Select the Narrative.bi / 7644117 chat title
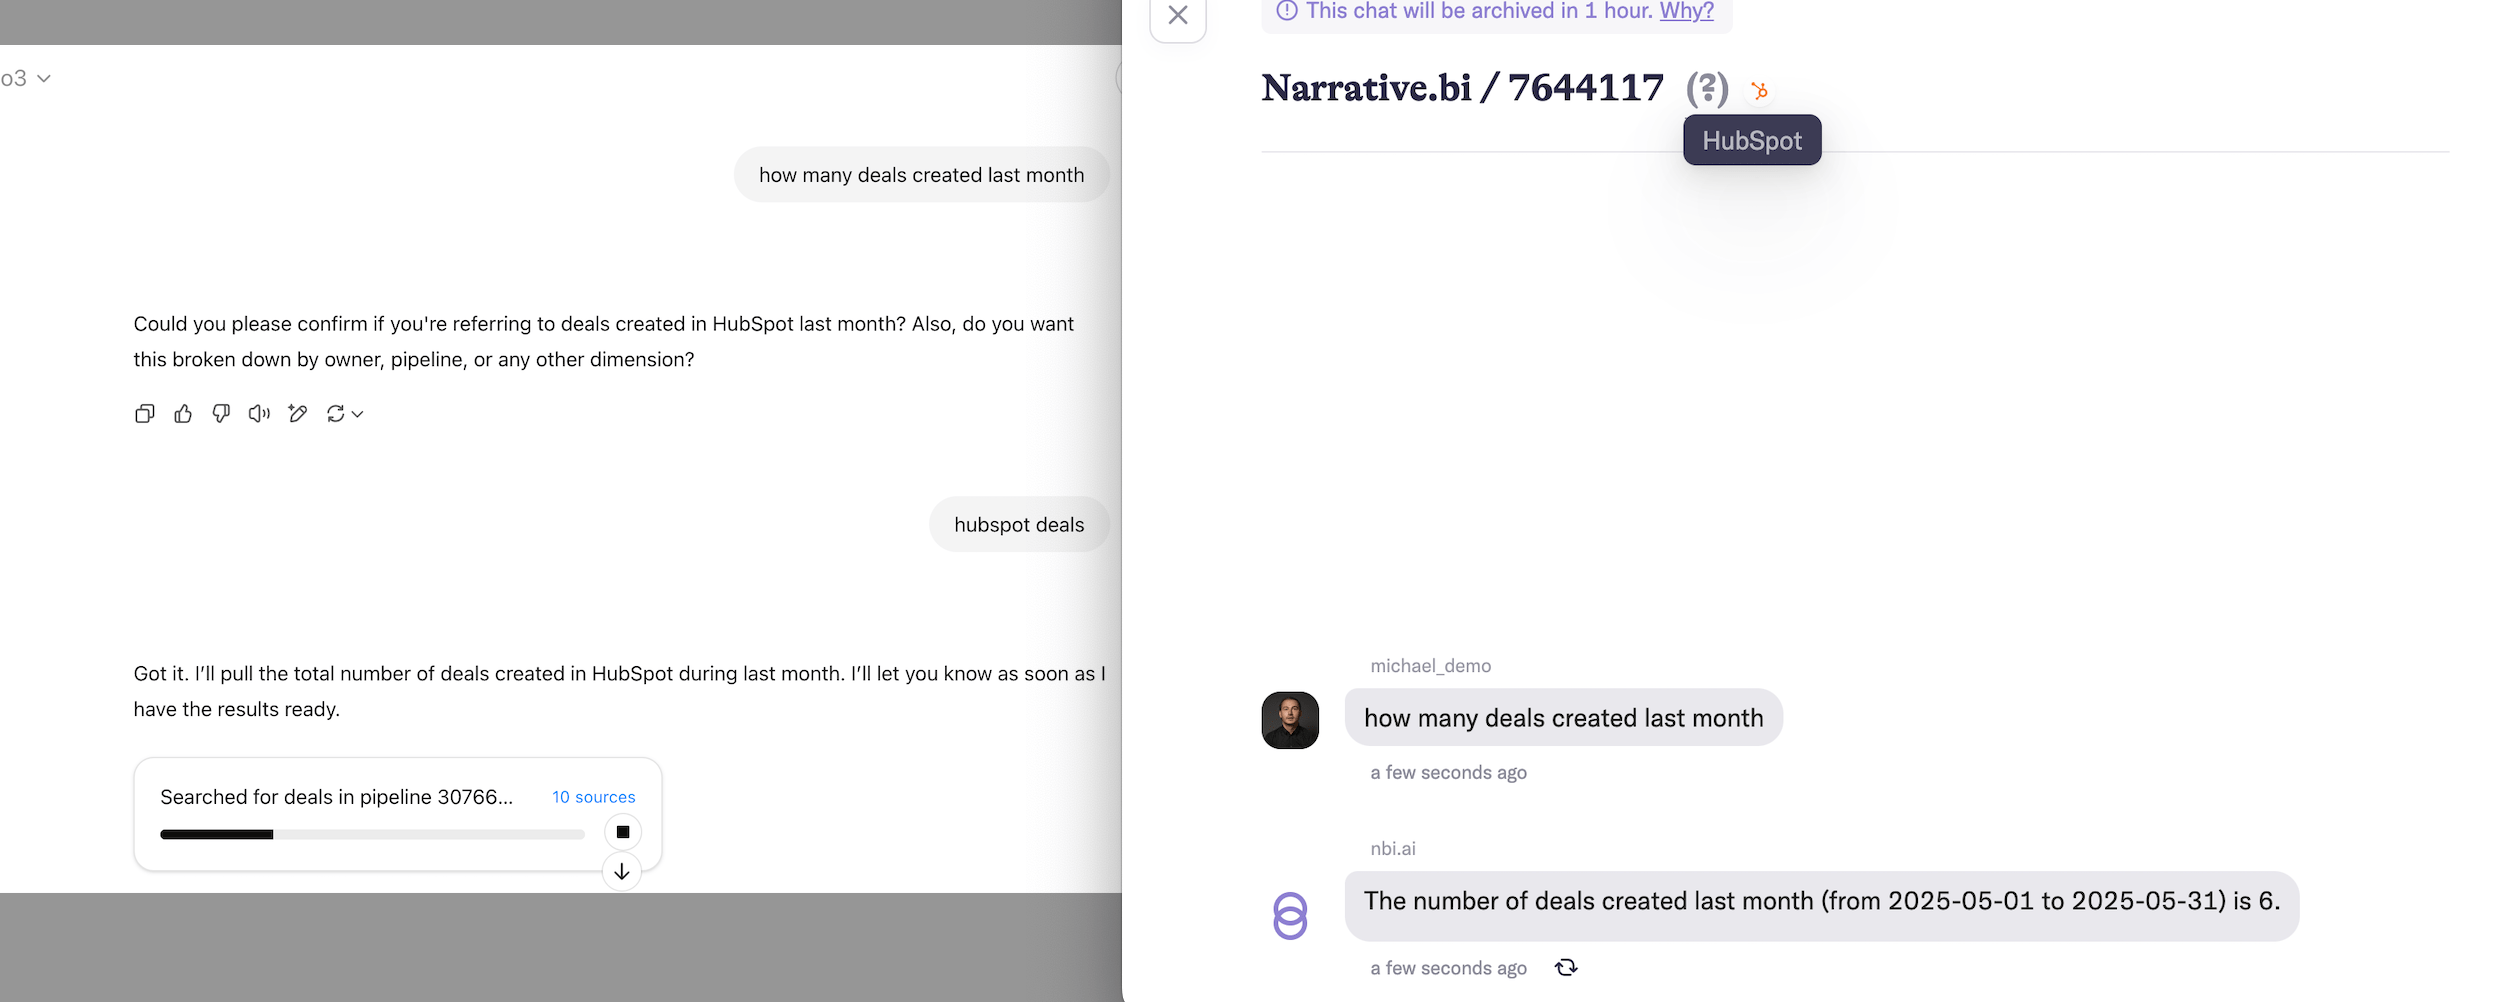The height and width of the screenshot is (1002, 2494). tap(1462, 88)
